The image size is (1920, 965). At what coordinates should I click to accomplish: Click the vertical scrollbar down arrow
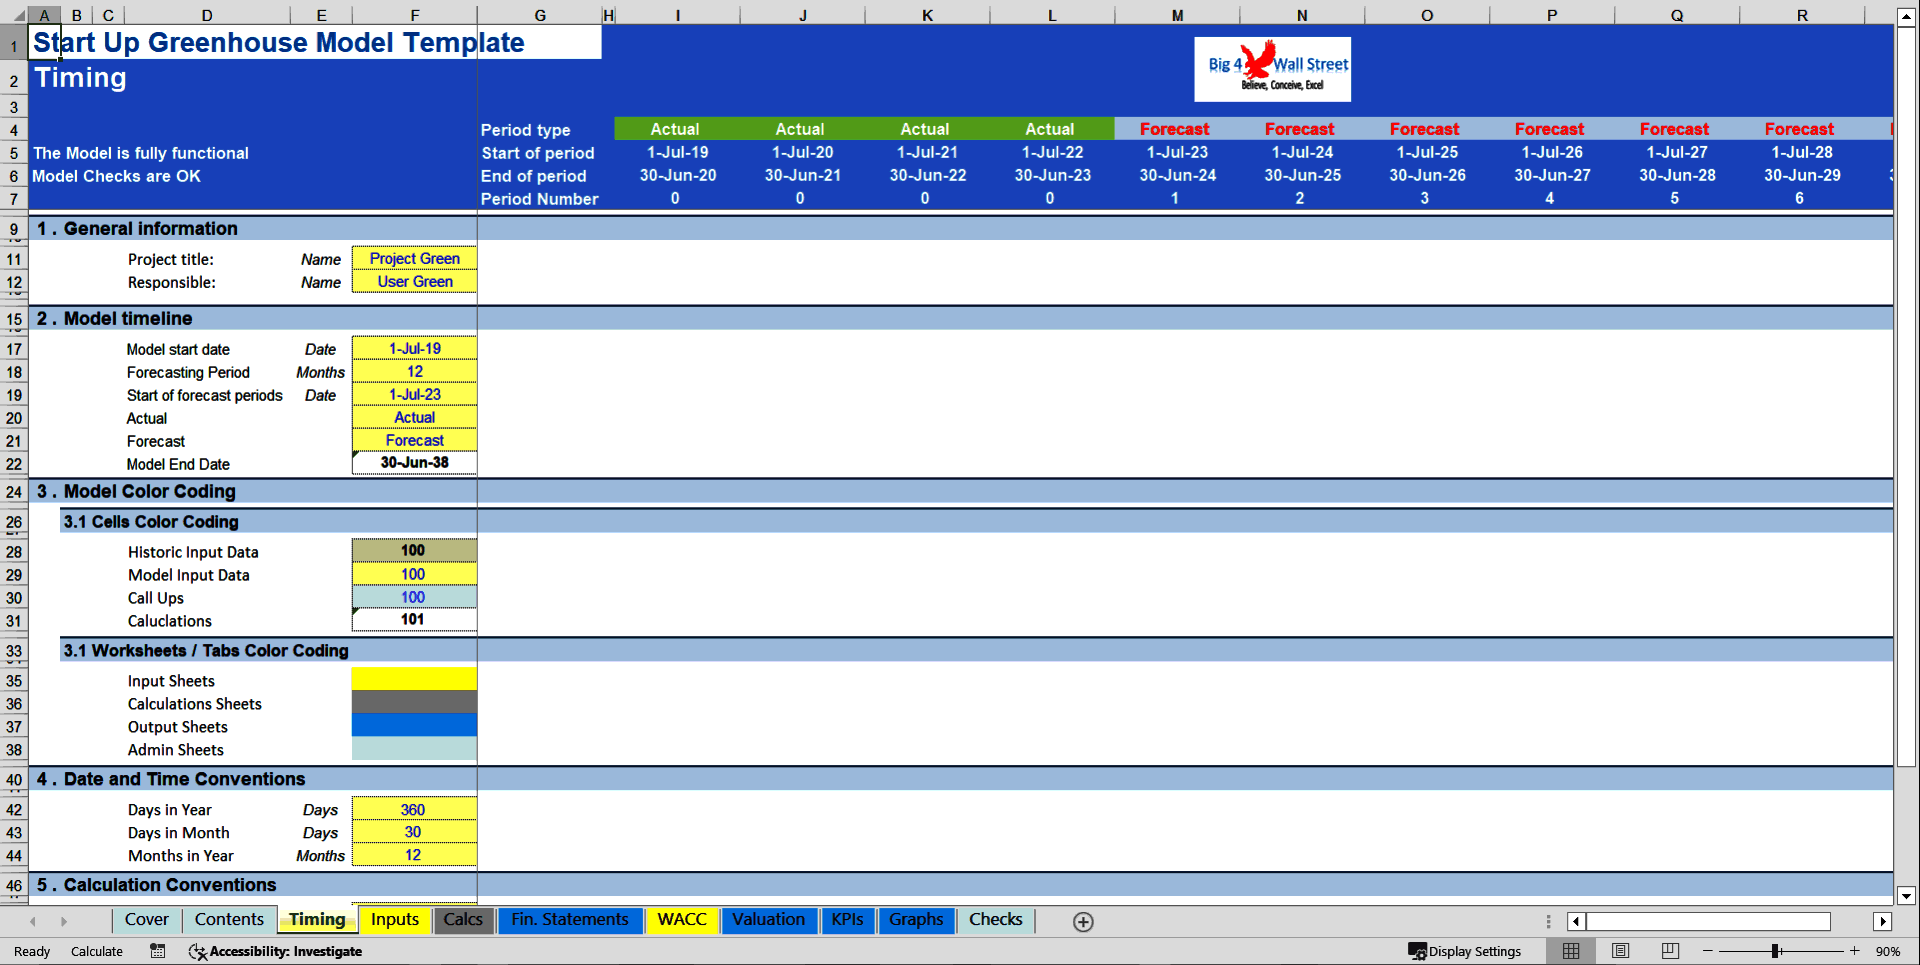point(1906,897)
